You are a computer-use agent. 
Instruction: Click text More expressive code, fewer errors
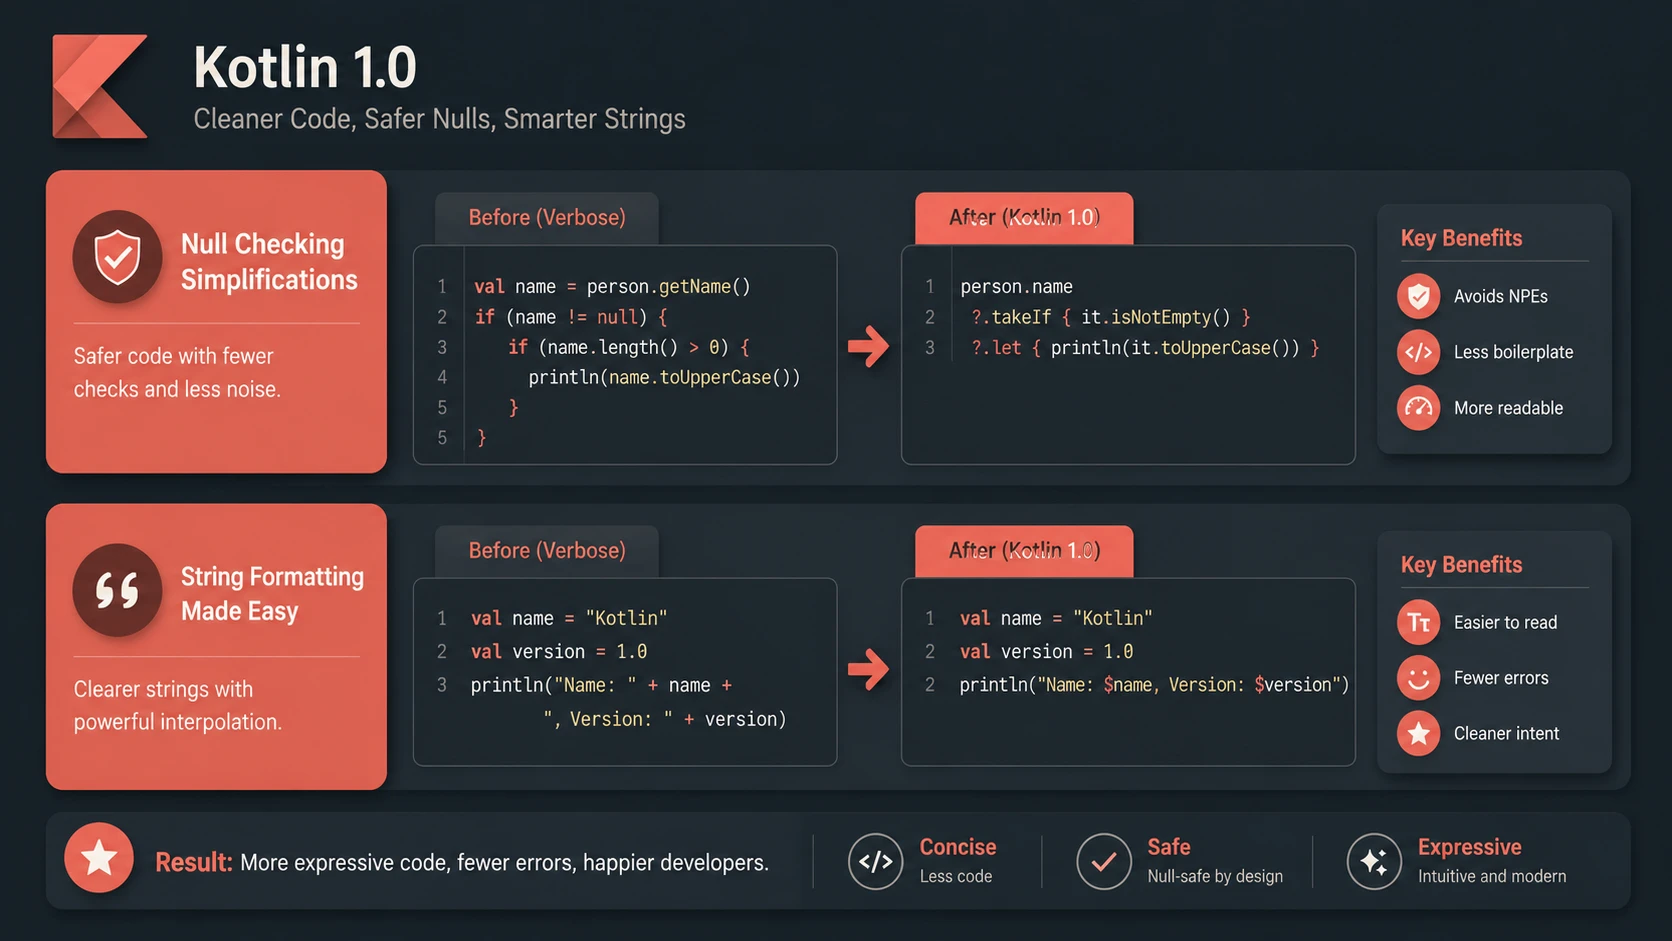(505, 863)
